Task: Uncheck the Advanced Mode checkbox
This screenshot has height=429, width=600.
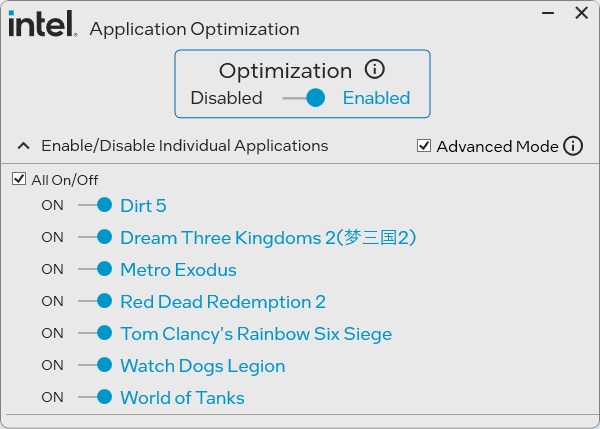Action: click(x=425, y=146)
